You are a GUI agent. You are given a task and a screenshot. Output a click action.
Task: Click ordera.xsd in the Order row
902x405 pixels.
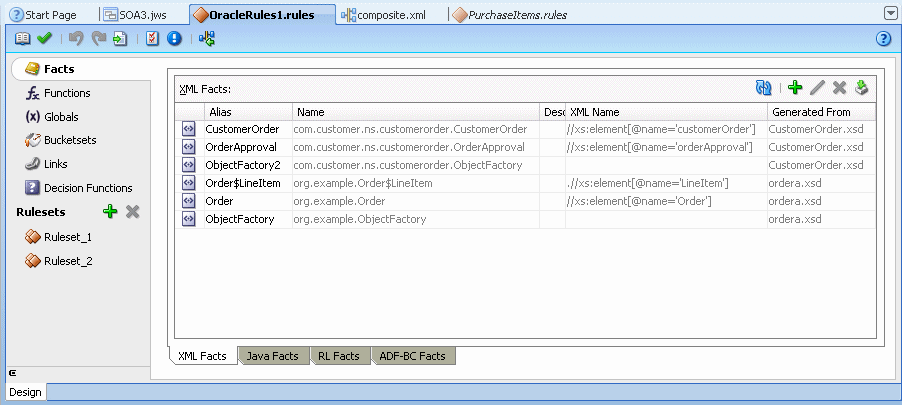coord(821,201)
